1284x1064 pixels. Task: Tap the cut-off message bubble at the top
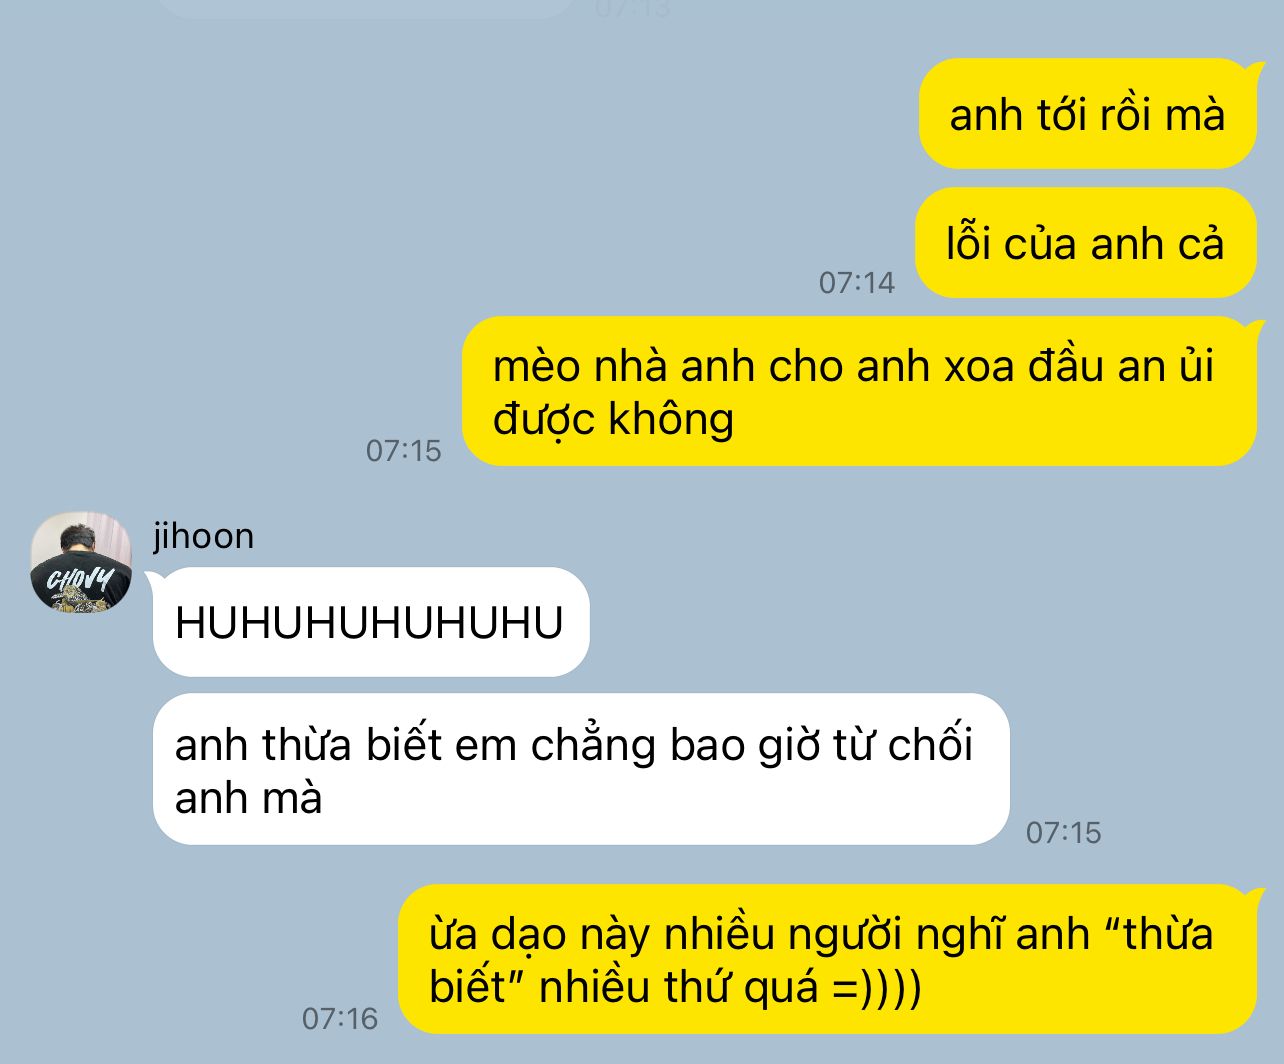coord(366,8)
